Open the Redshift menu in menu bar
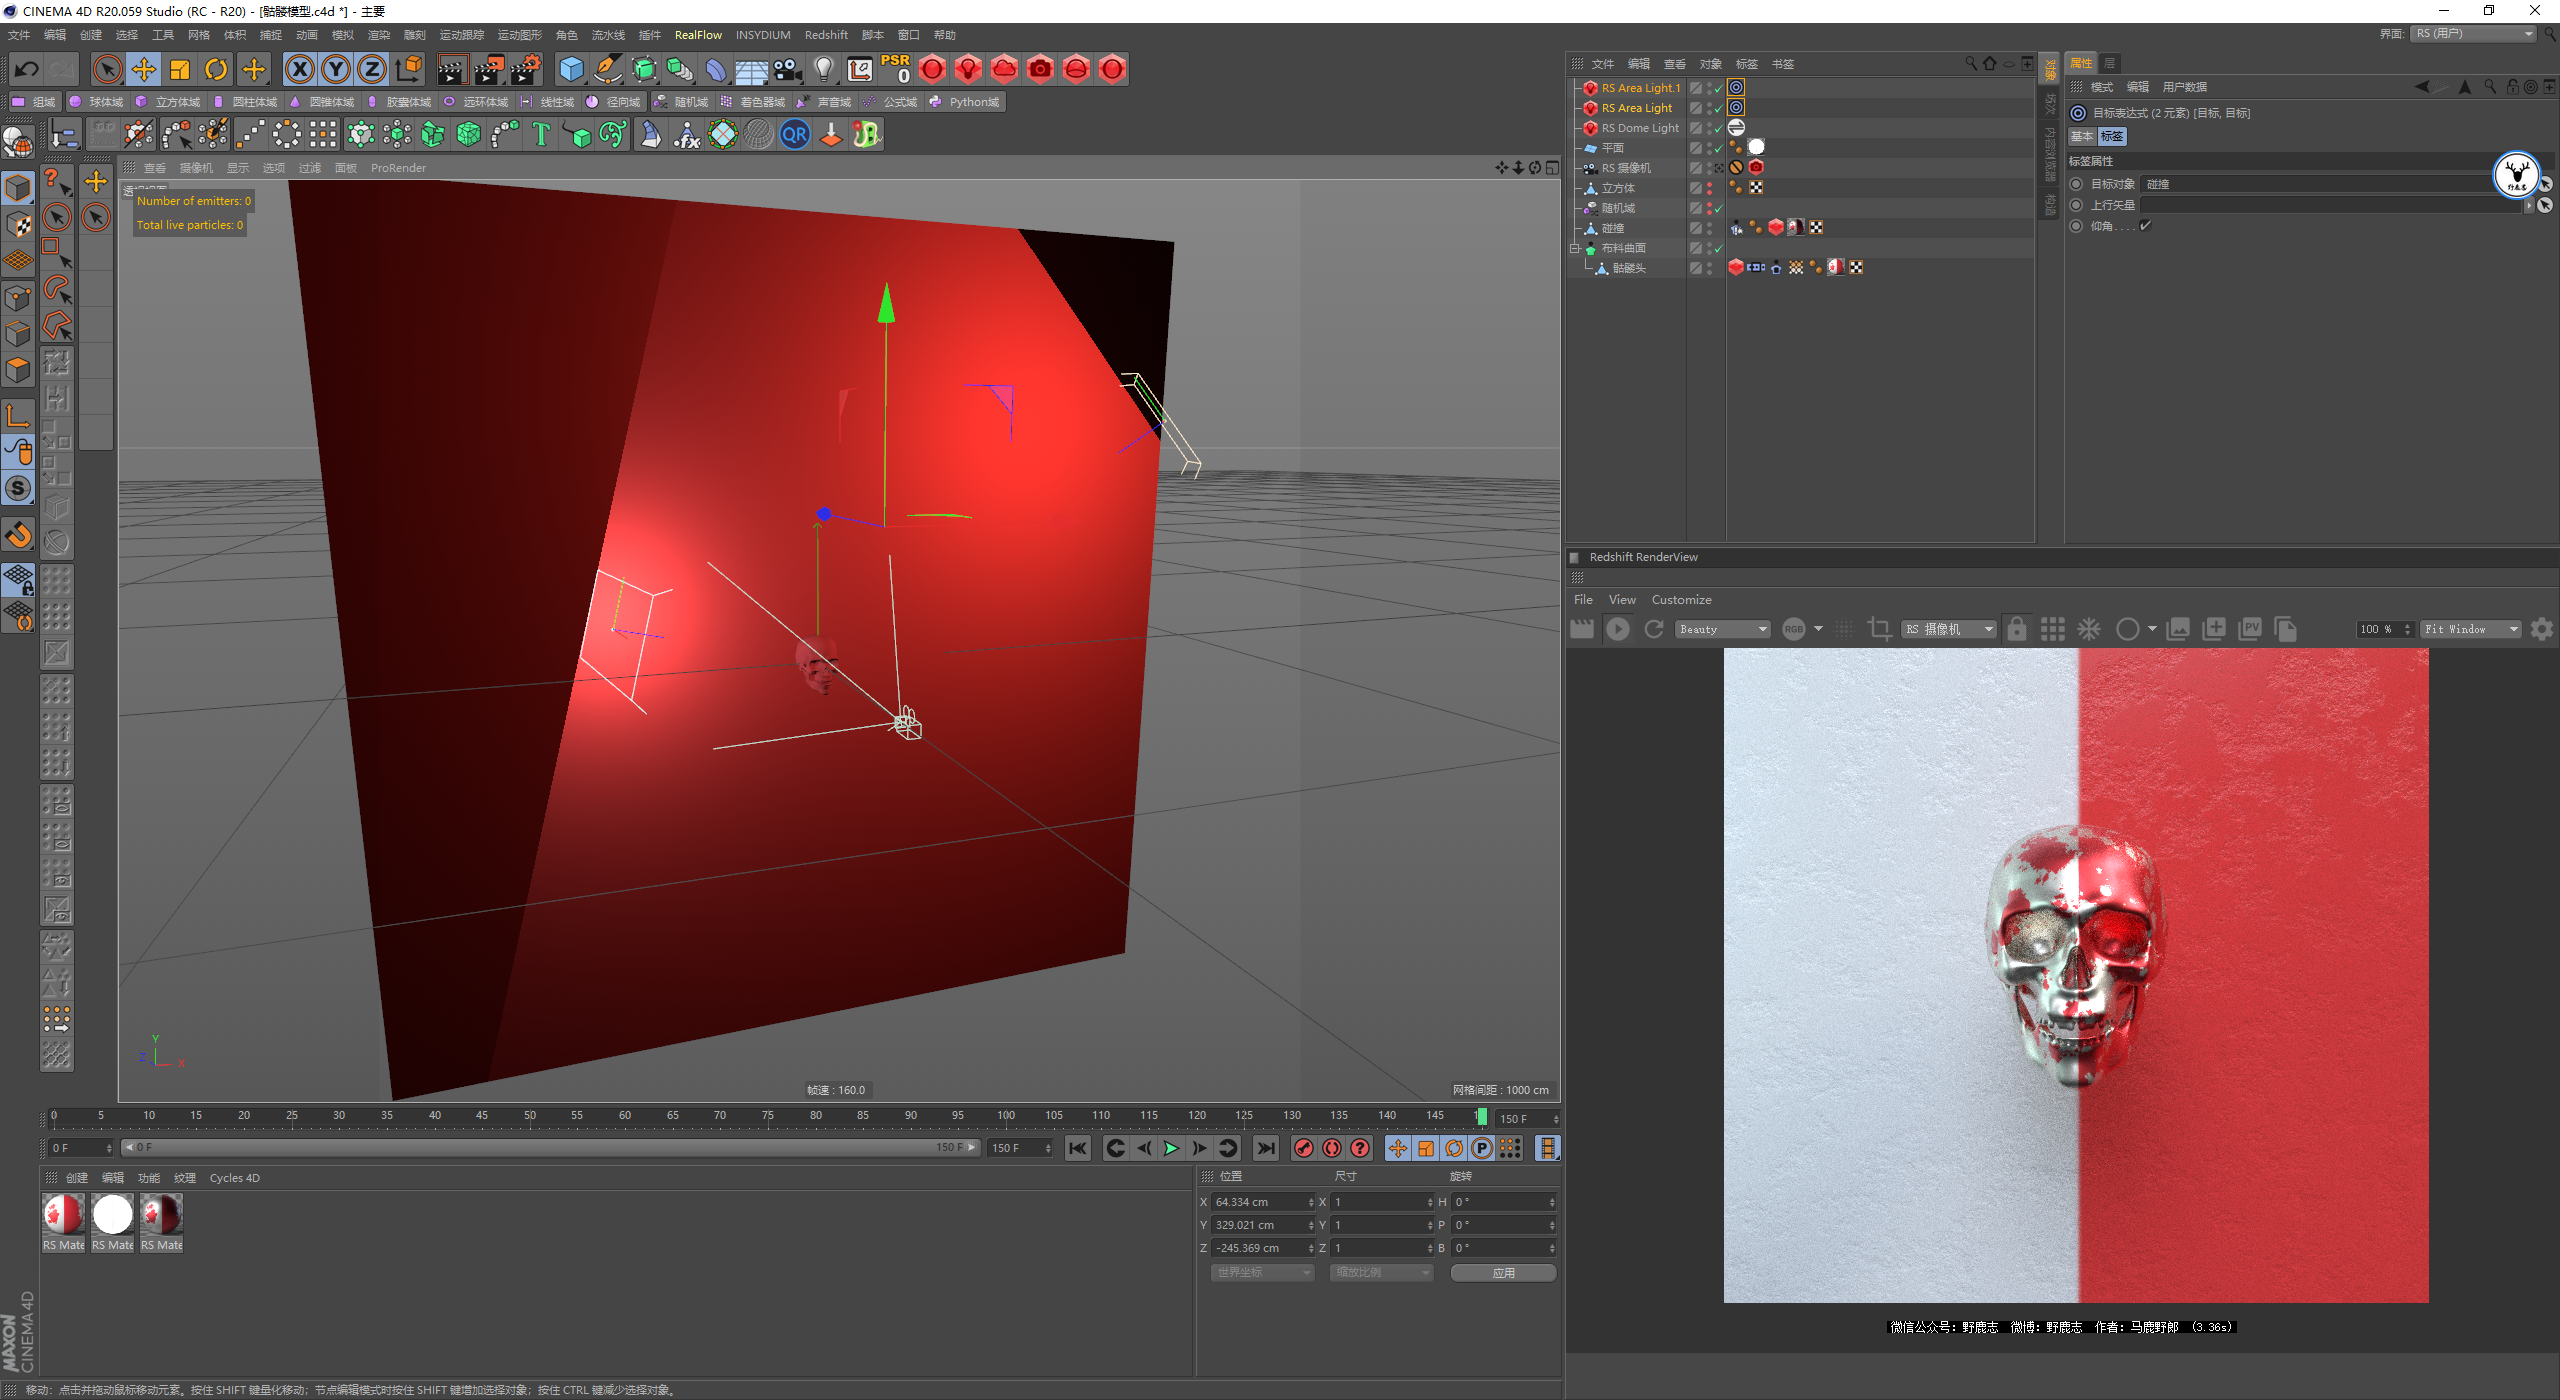This screenshot has width=2560, height=1400. [825, 35]
